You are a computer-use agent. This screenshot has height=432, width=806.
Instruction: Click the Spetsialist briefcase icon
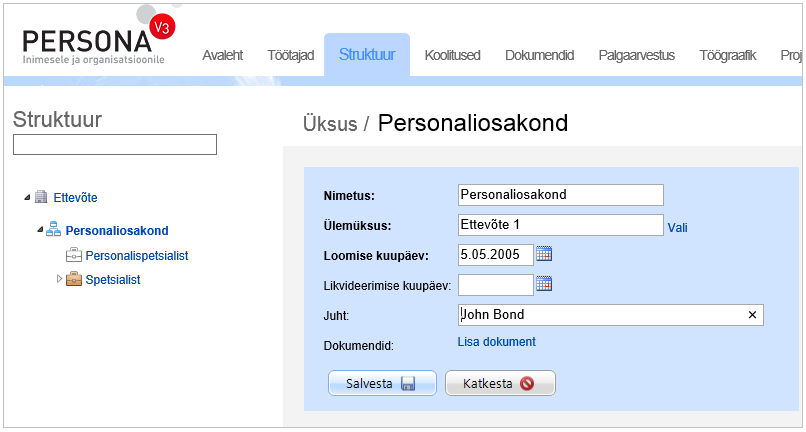pos(74,279)
